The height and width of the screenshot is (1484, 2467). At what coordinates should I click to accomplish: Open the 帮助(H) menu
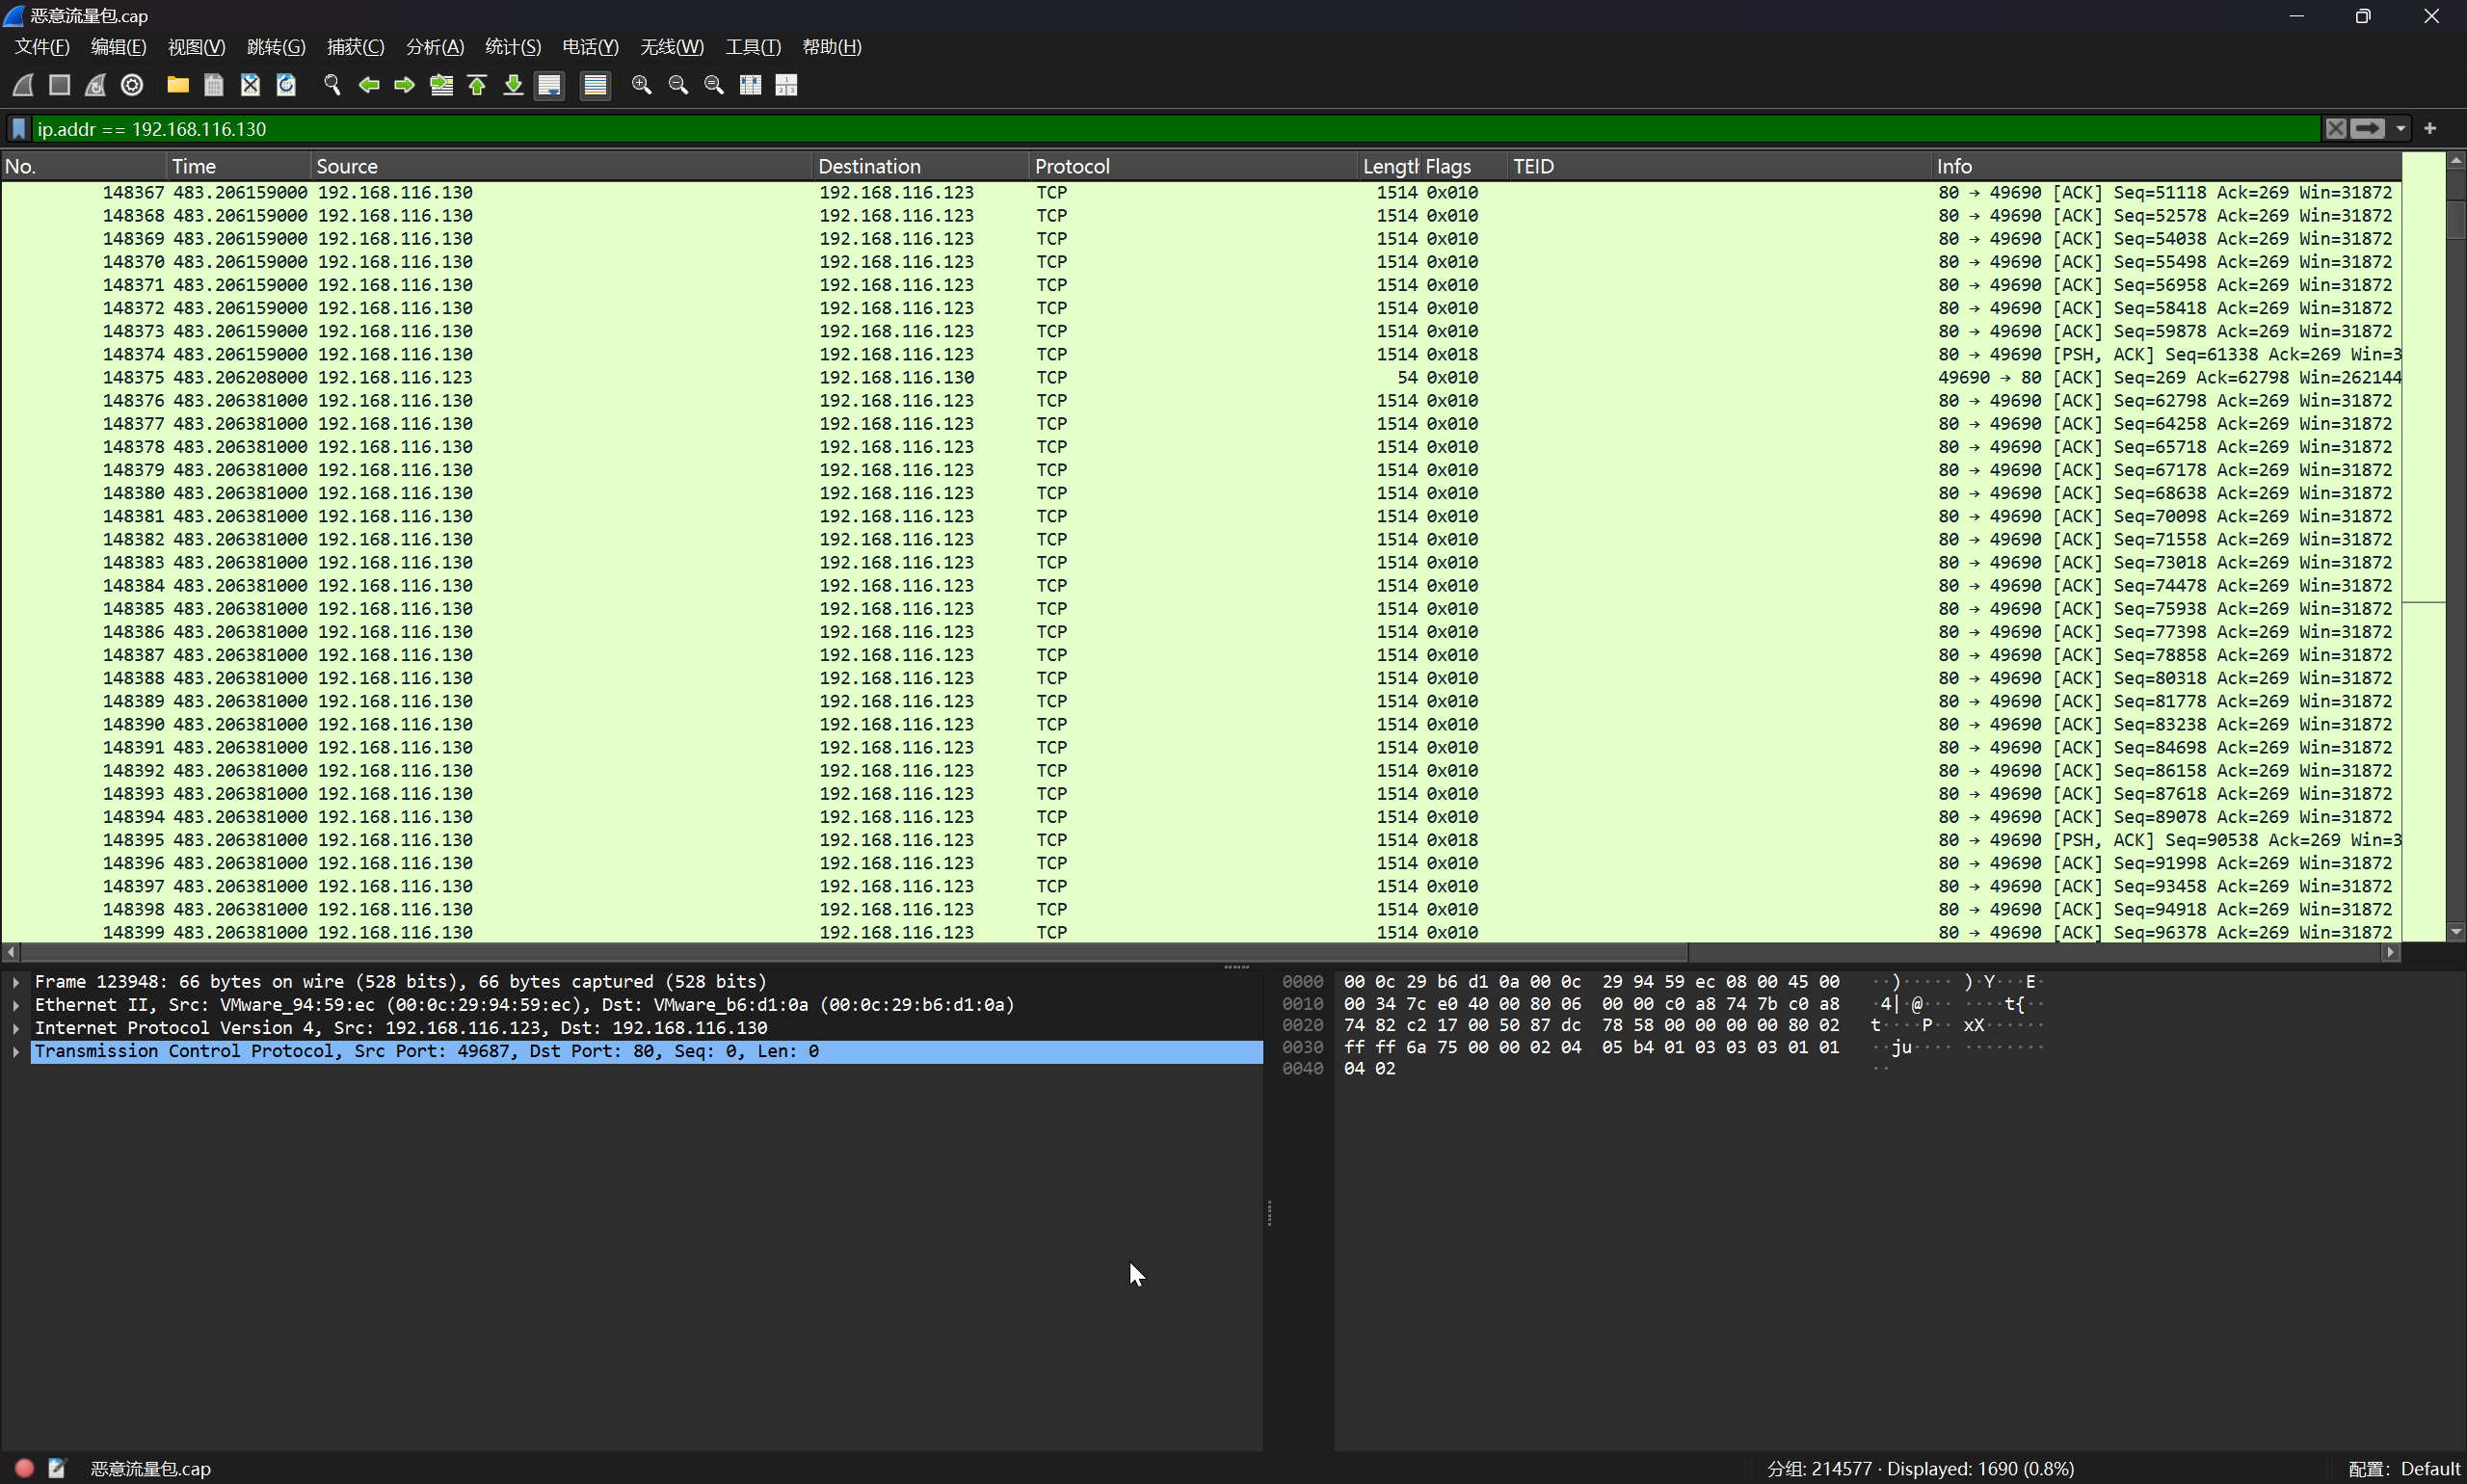[x=832, y=47]
